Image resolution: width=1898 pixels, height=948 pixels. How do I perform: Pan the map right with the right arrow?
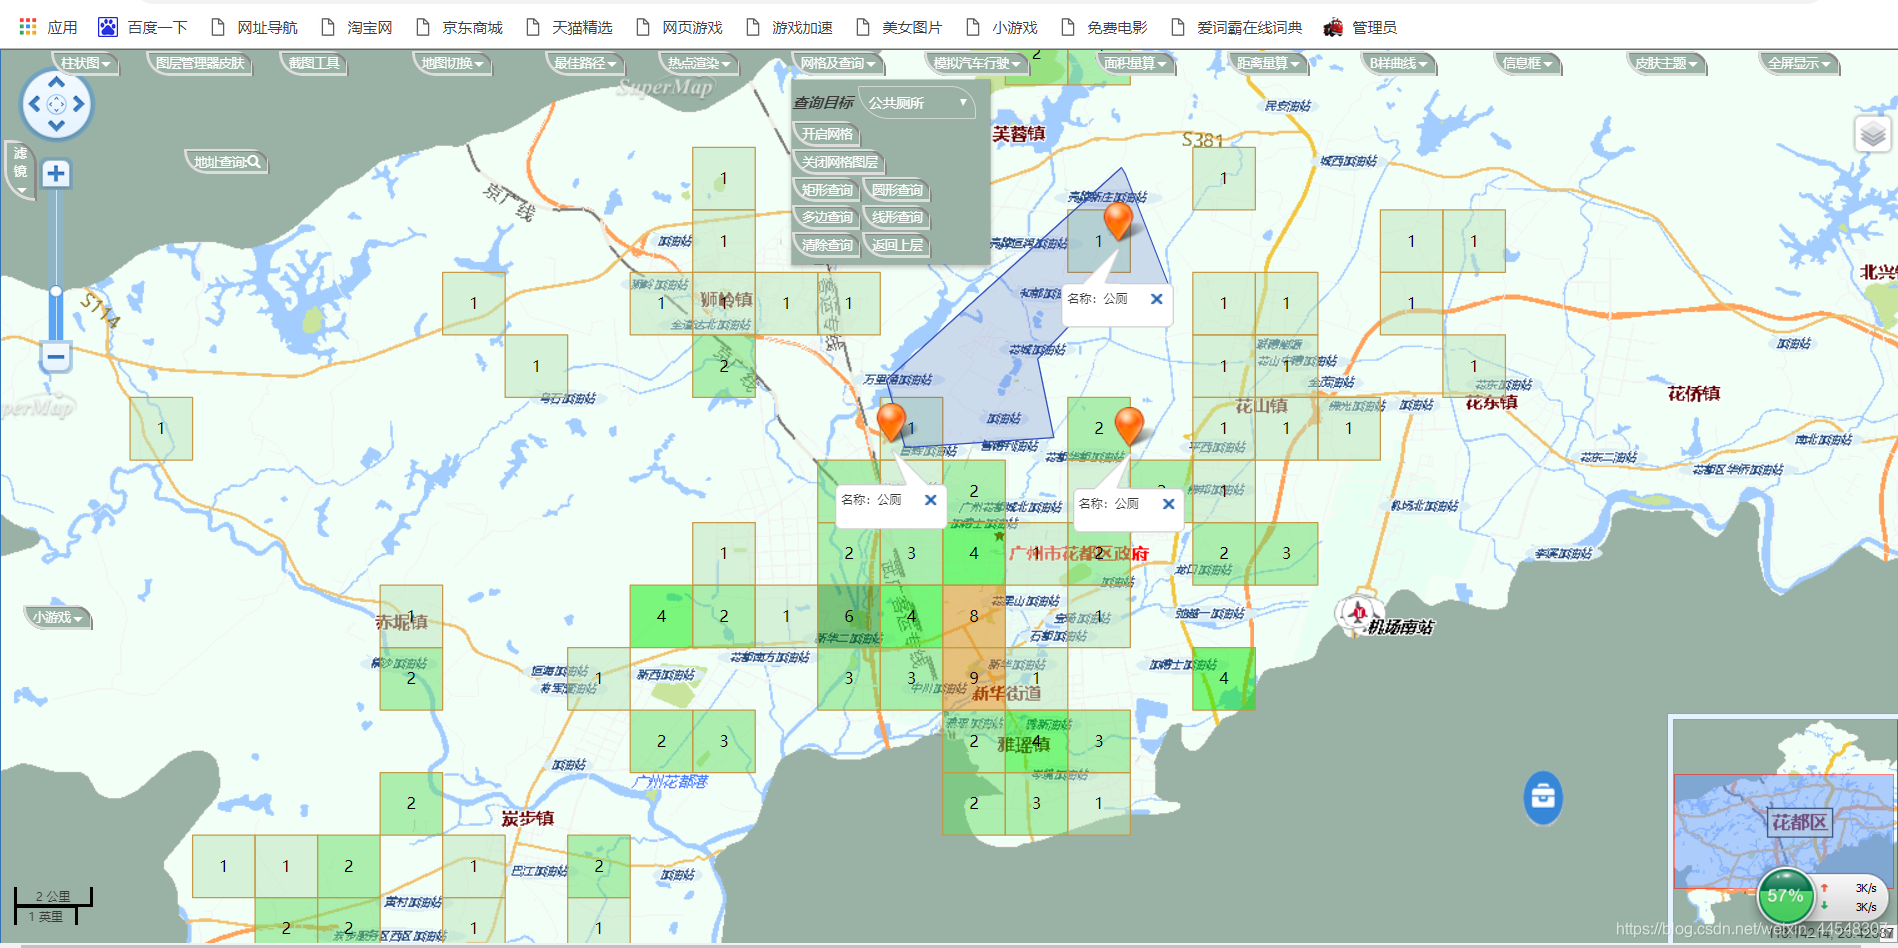pyautogui.click(x=79, y=104)
